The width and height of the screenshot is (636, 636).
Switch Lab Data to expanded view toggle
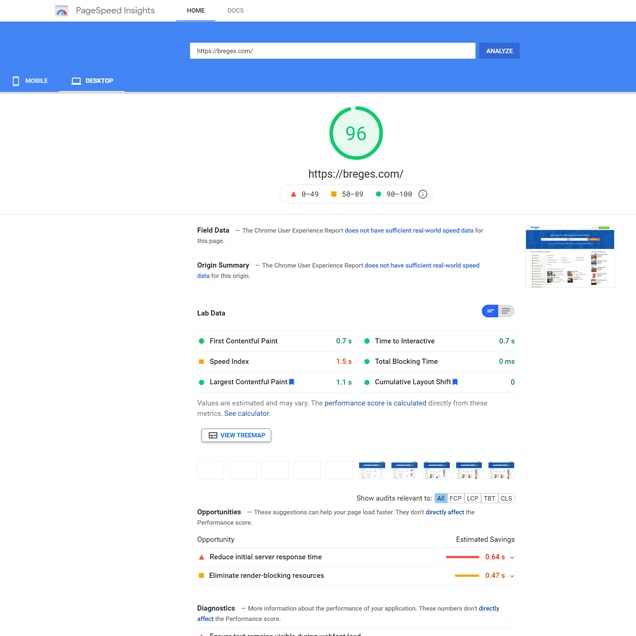(x=506, y=311)
